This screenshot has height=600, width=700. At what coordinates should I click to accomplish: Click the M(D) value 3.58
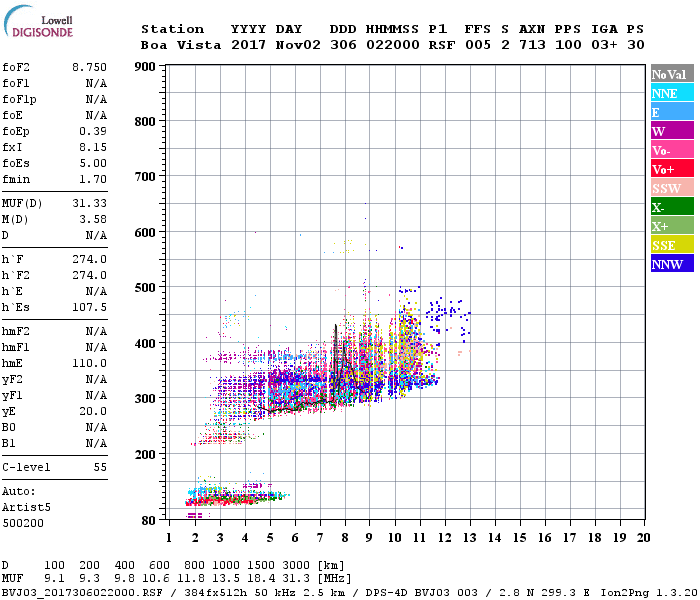tap(93, 220)
